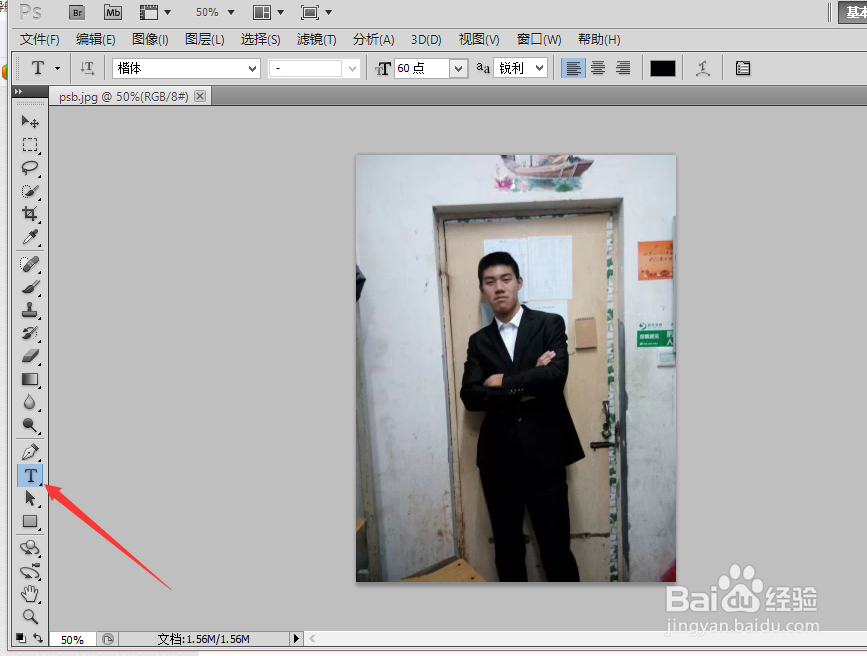Open the 视图(V) menu
This screenshot has width=867, height=656.
[x=479, y=39]
